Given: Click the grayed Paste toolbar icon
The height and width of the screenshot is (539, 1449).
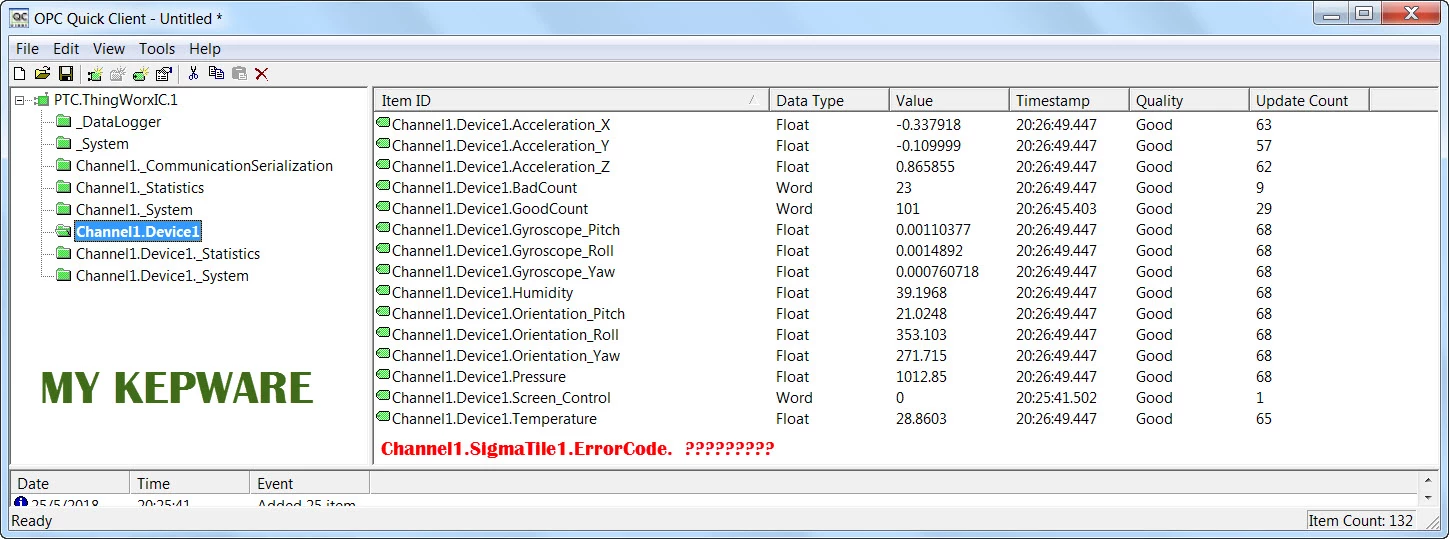Looking at the screenshot, I should [239, 73].
